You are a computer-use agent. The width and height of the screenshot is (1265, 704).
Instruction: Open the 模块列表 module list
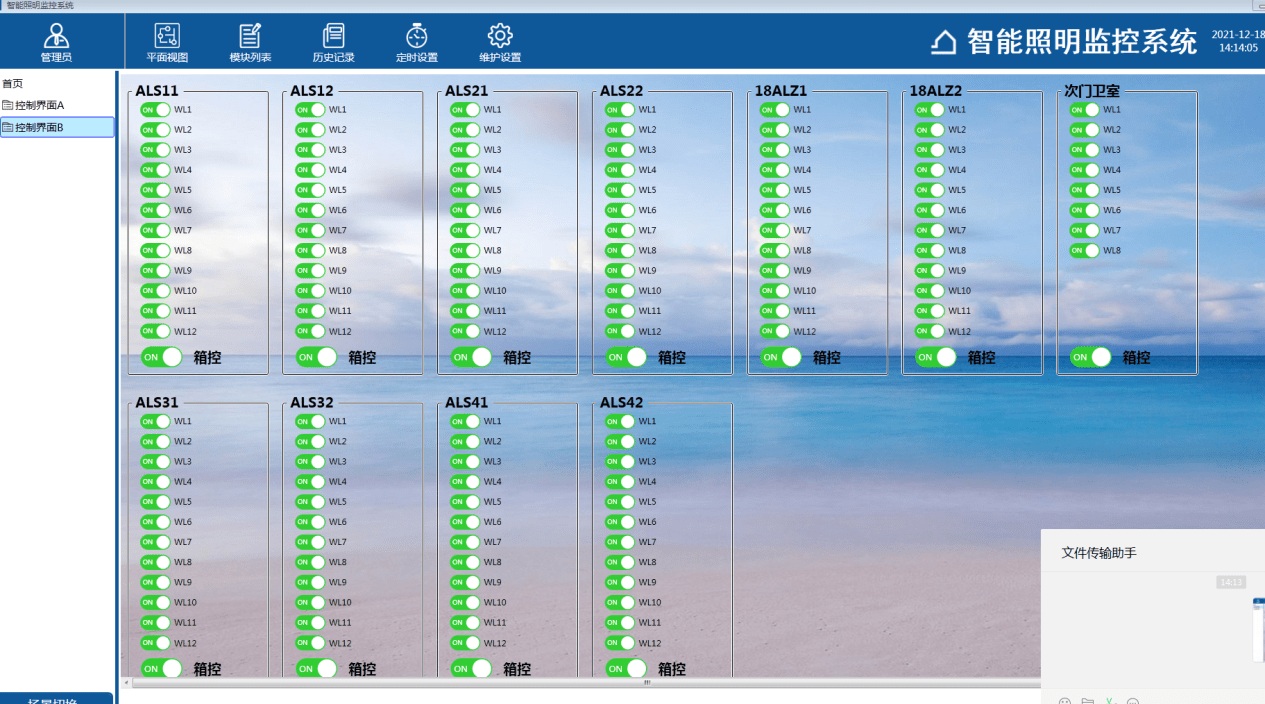pos(250,37)
